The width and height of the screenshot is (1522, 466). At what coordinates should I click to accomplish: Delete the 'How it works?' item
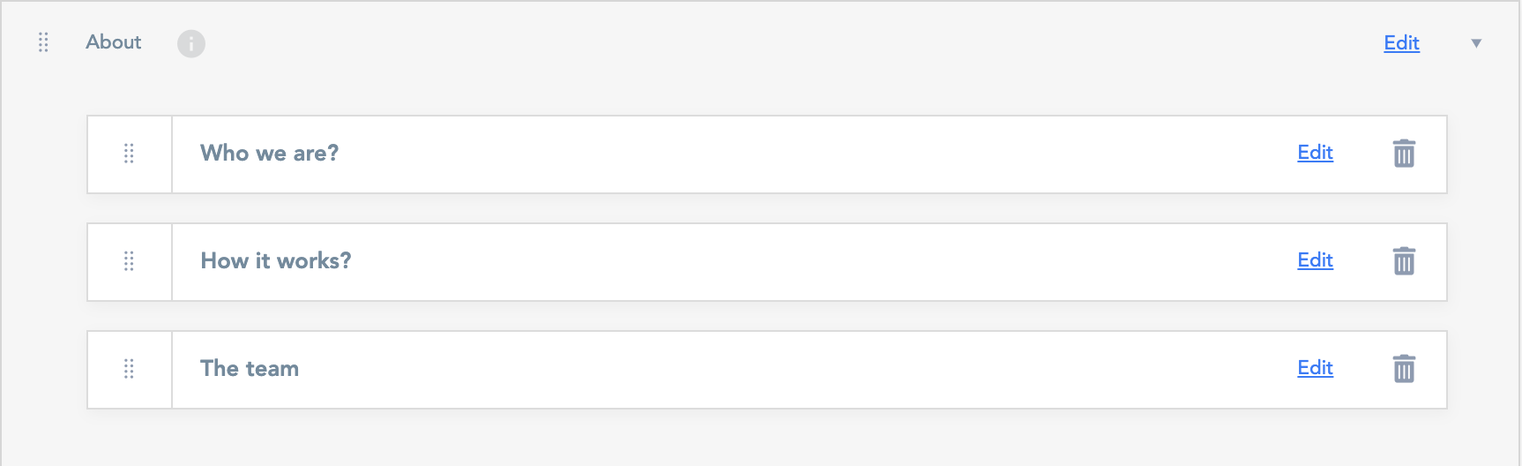click(1404, 261)
